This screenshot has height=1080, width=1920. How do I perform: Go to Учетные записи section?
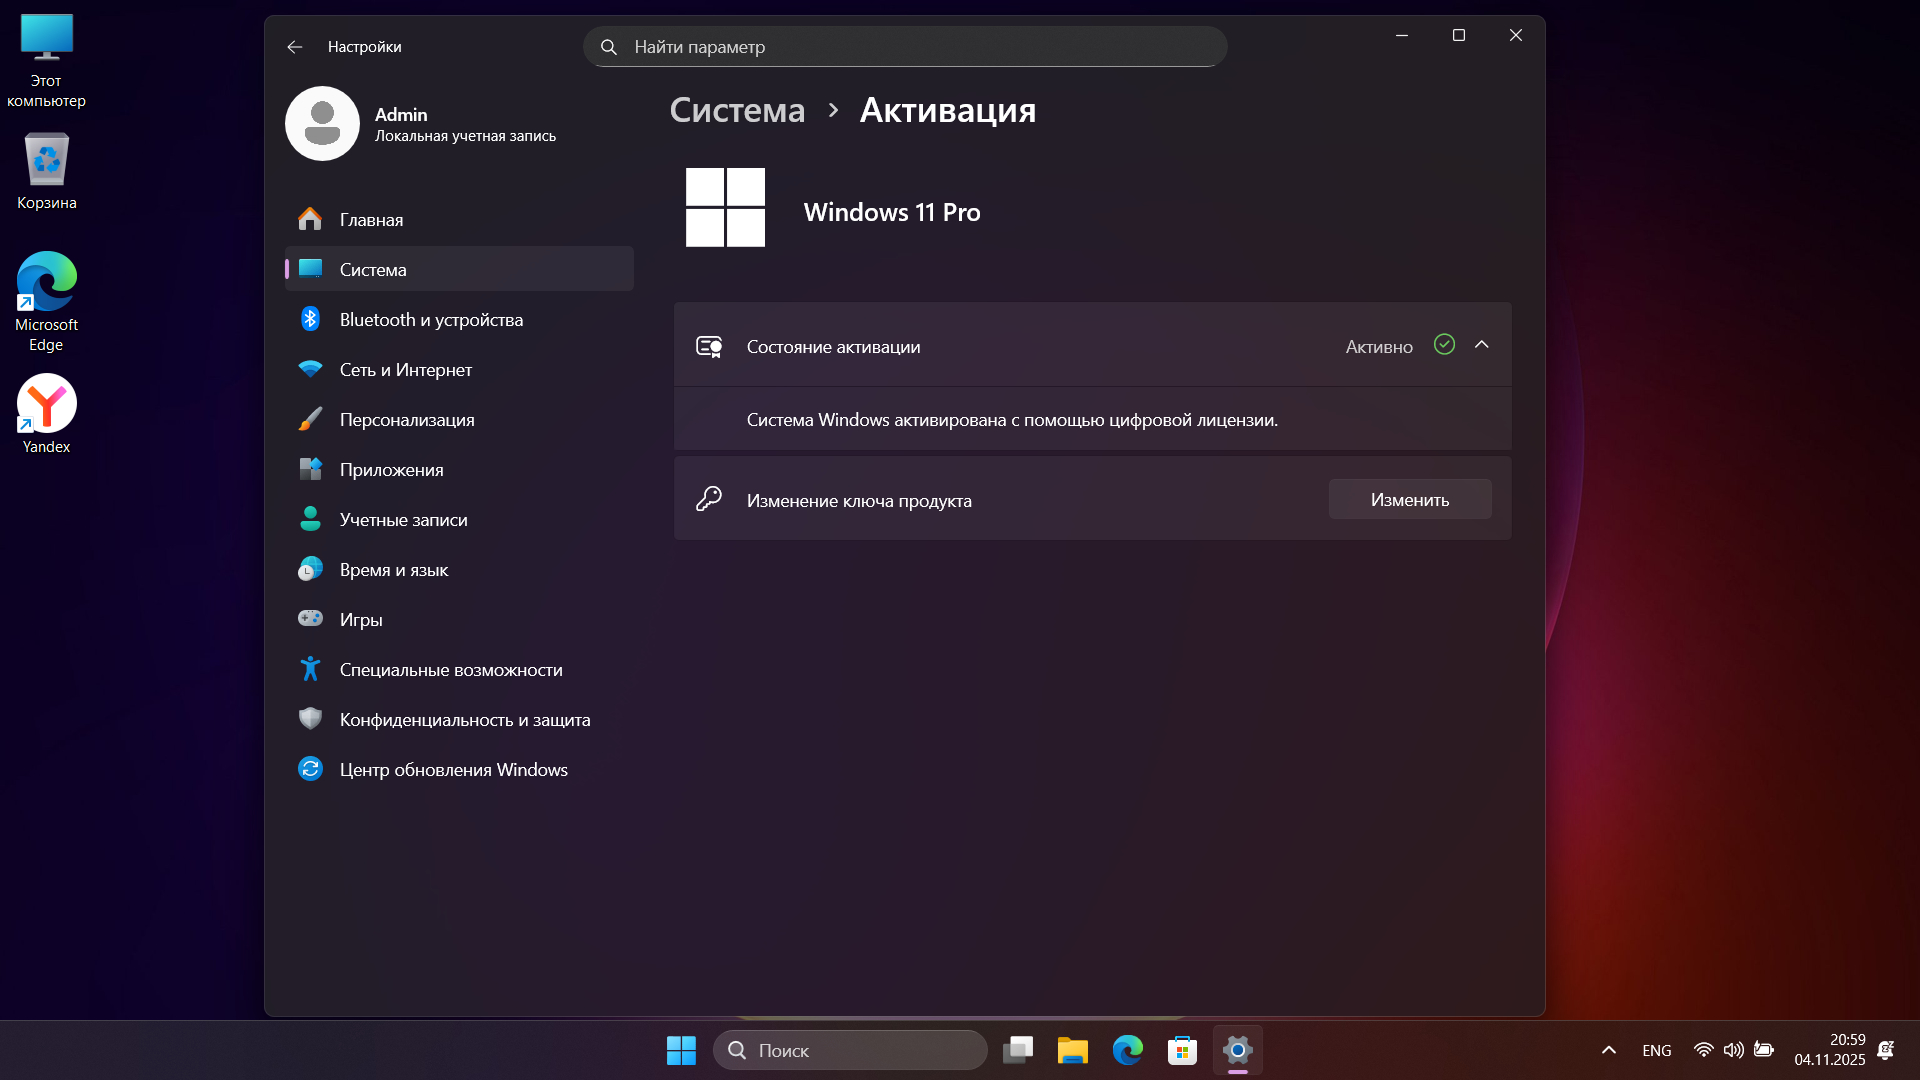coord(403,520)
